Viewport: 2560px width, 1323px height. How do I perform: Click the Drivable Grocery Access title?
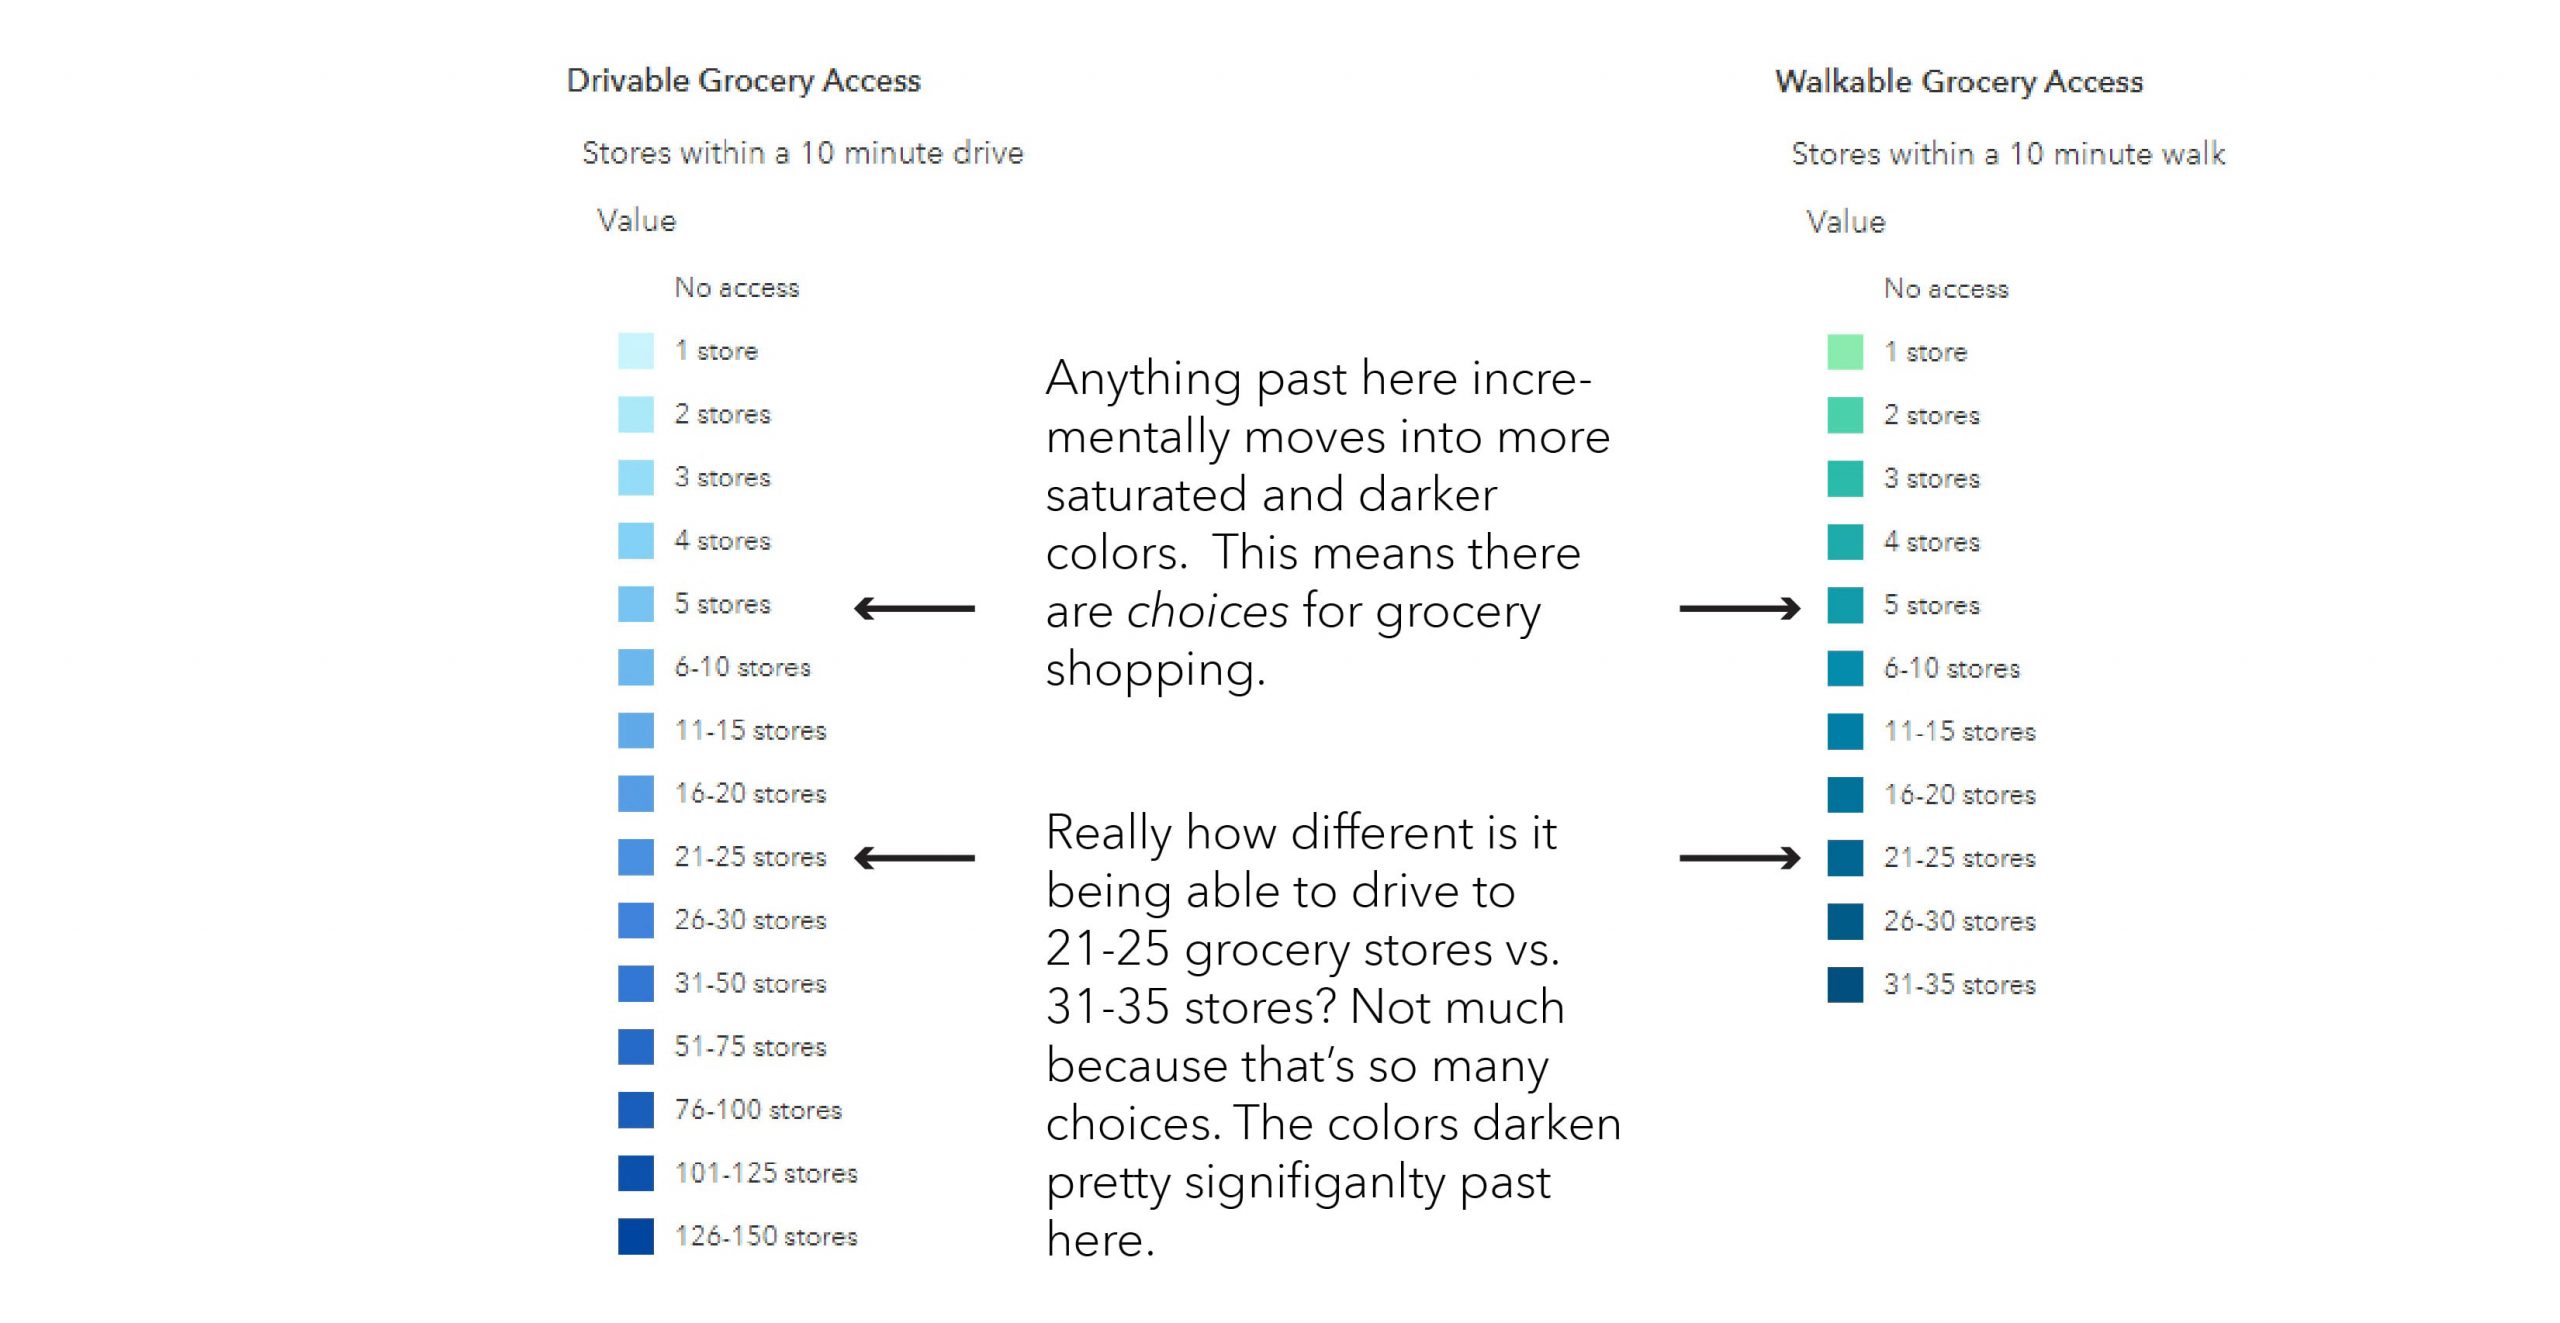743,81
